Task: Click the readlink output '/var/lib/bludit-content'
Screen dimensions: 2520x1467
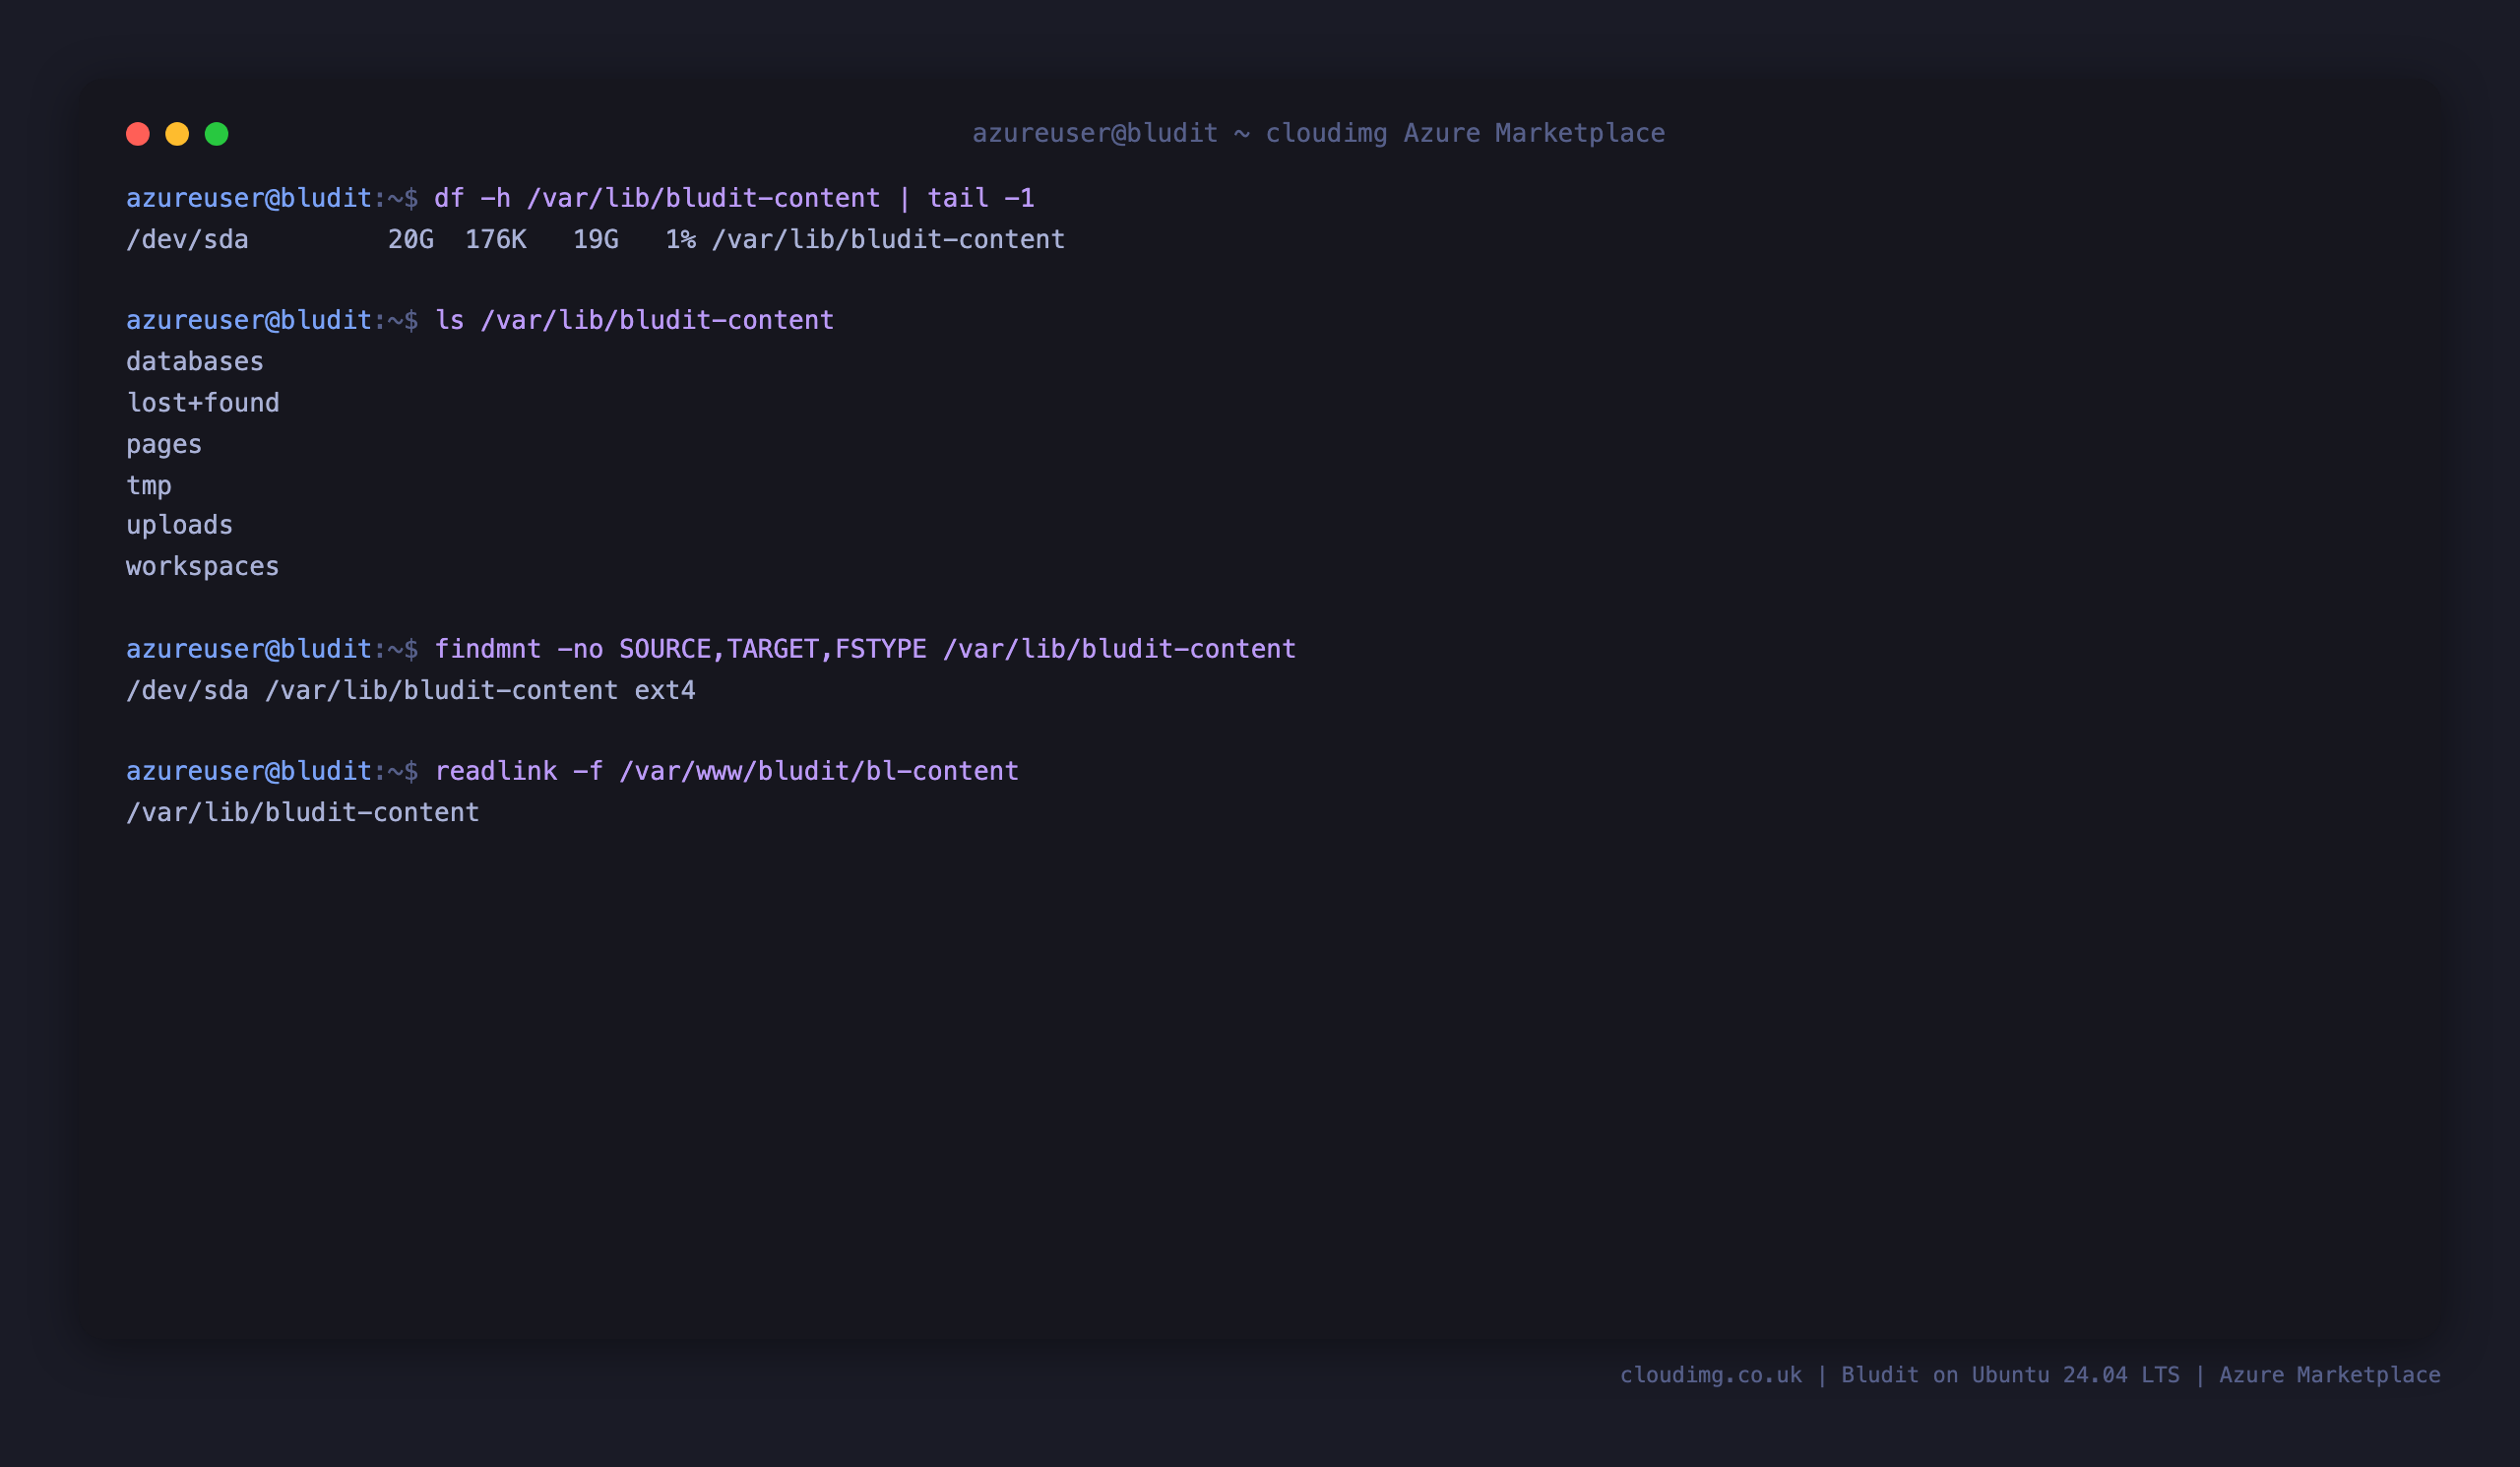Action: (x=303, y=812)
